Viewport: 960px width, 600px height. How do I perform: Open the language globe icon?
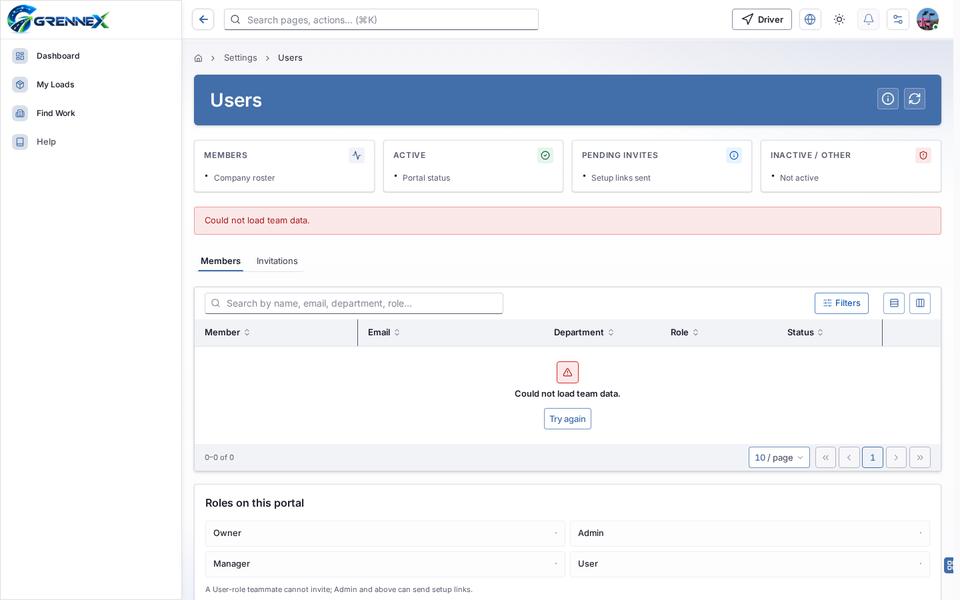pos(810,20)
